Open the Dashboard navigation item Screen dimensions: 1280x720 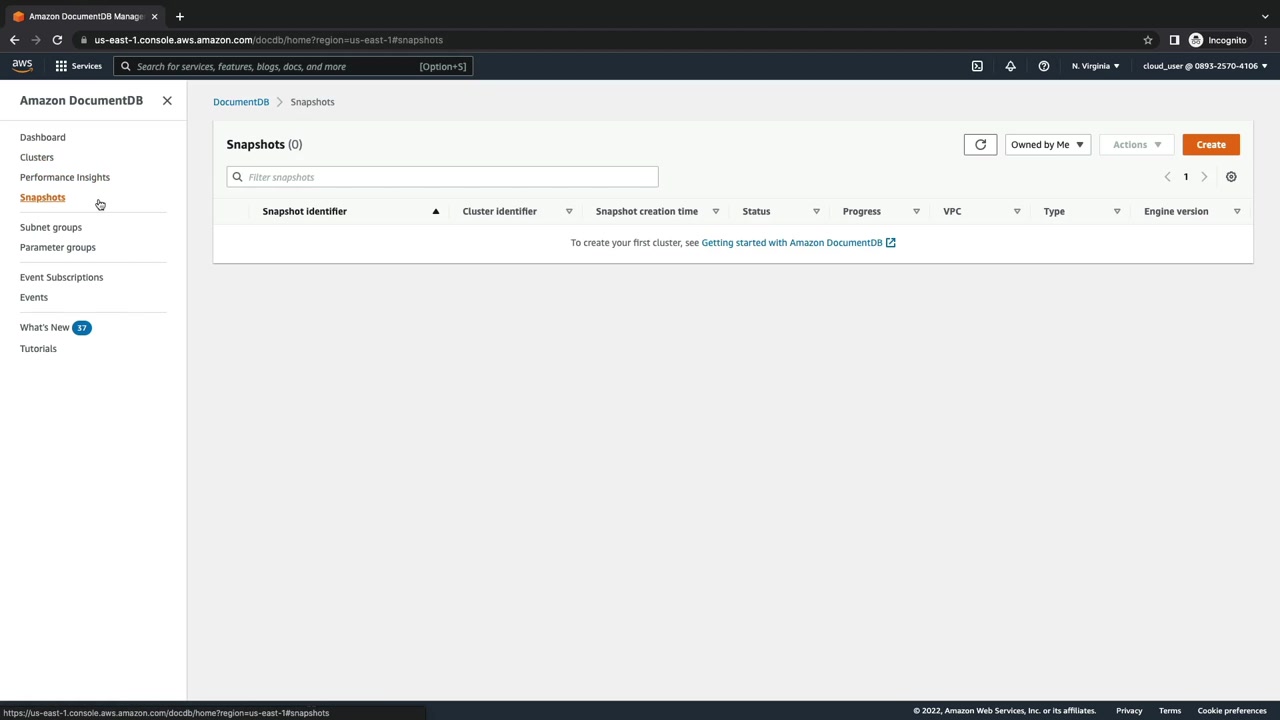coord(43,137)
